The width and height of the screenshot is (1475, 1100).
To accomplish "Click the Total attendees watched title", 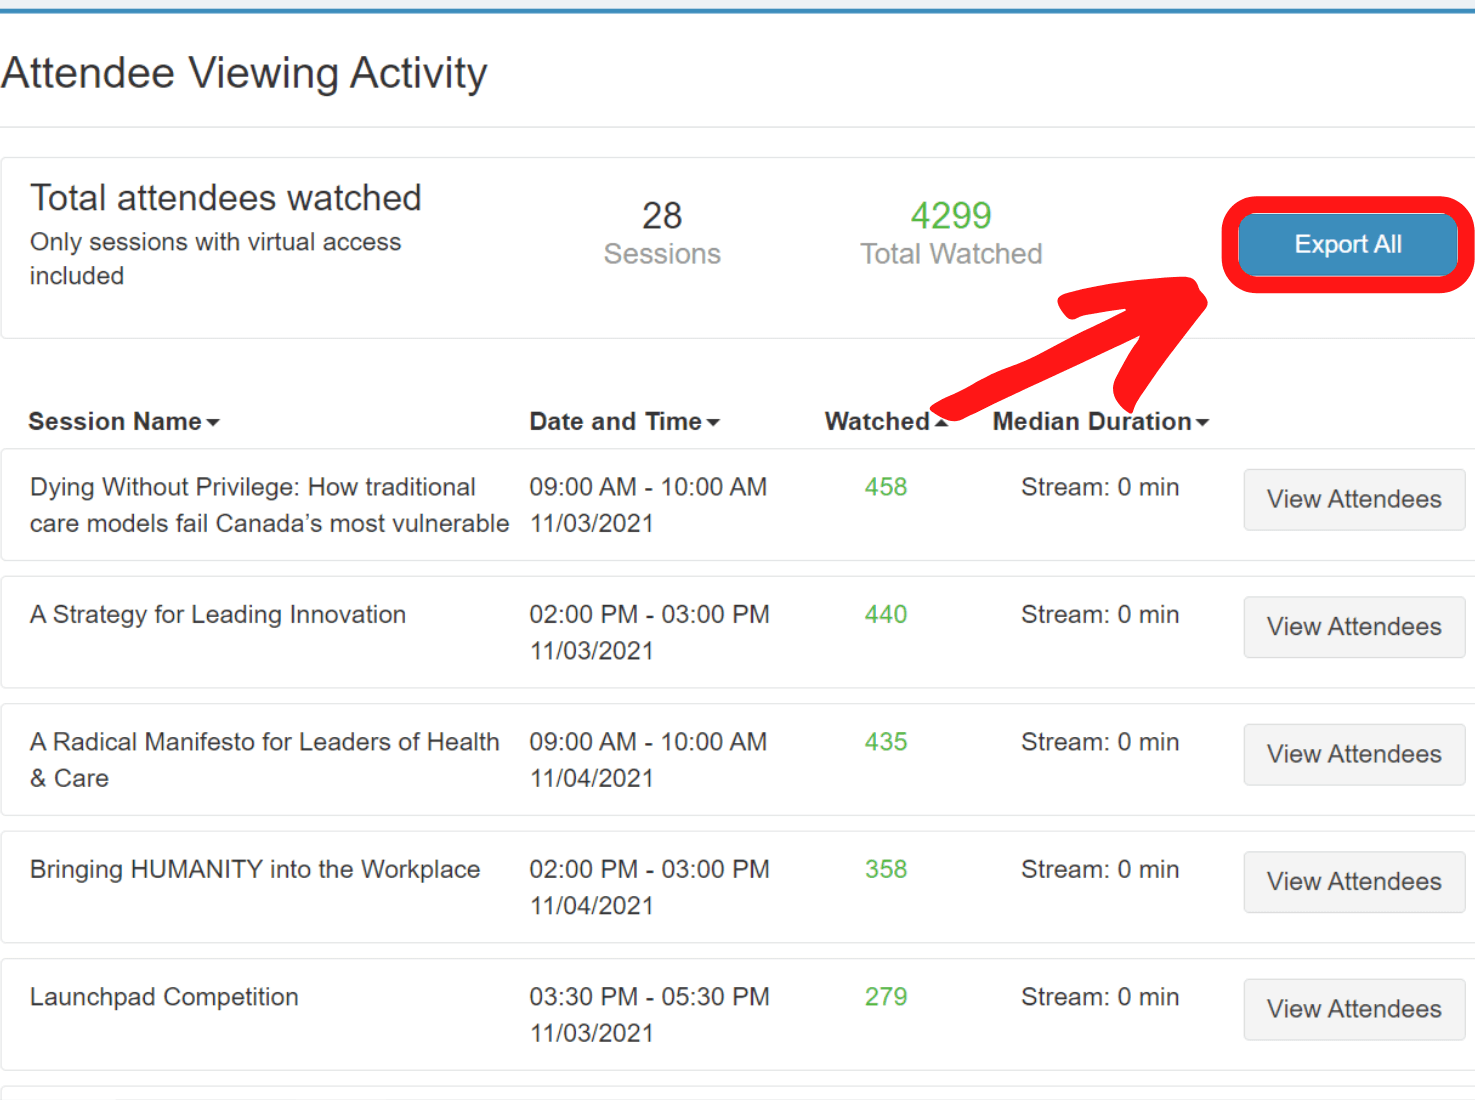I will pyautogui.click(x=225, y=198).
